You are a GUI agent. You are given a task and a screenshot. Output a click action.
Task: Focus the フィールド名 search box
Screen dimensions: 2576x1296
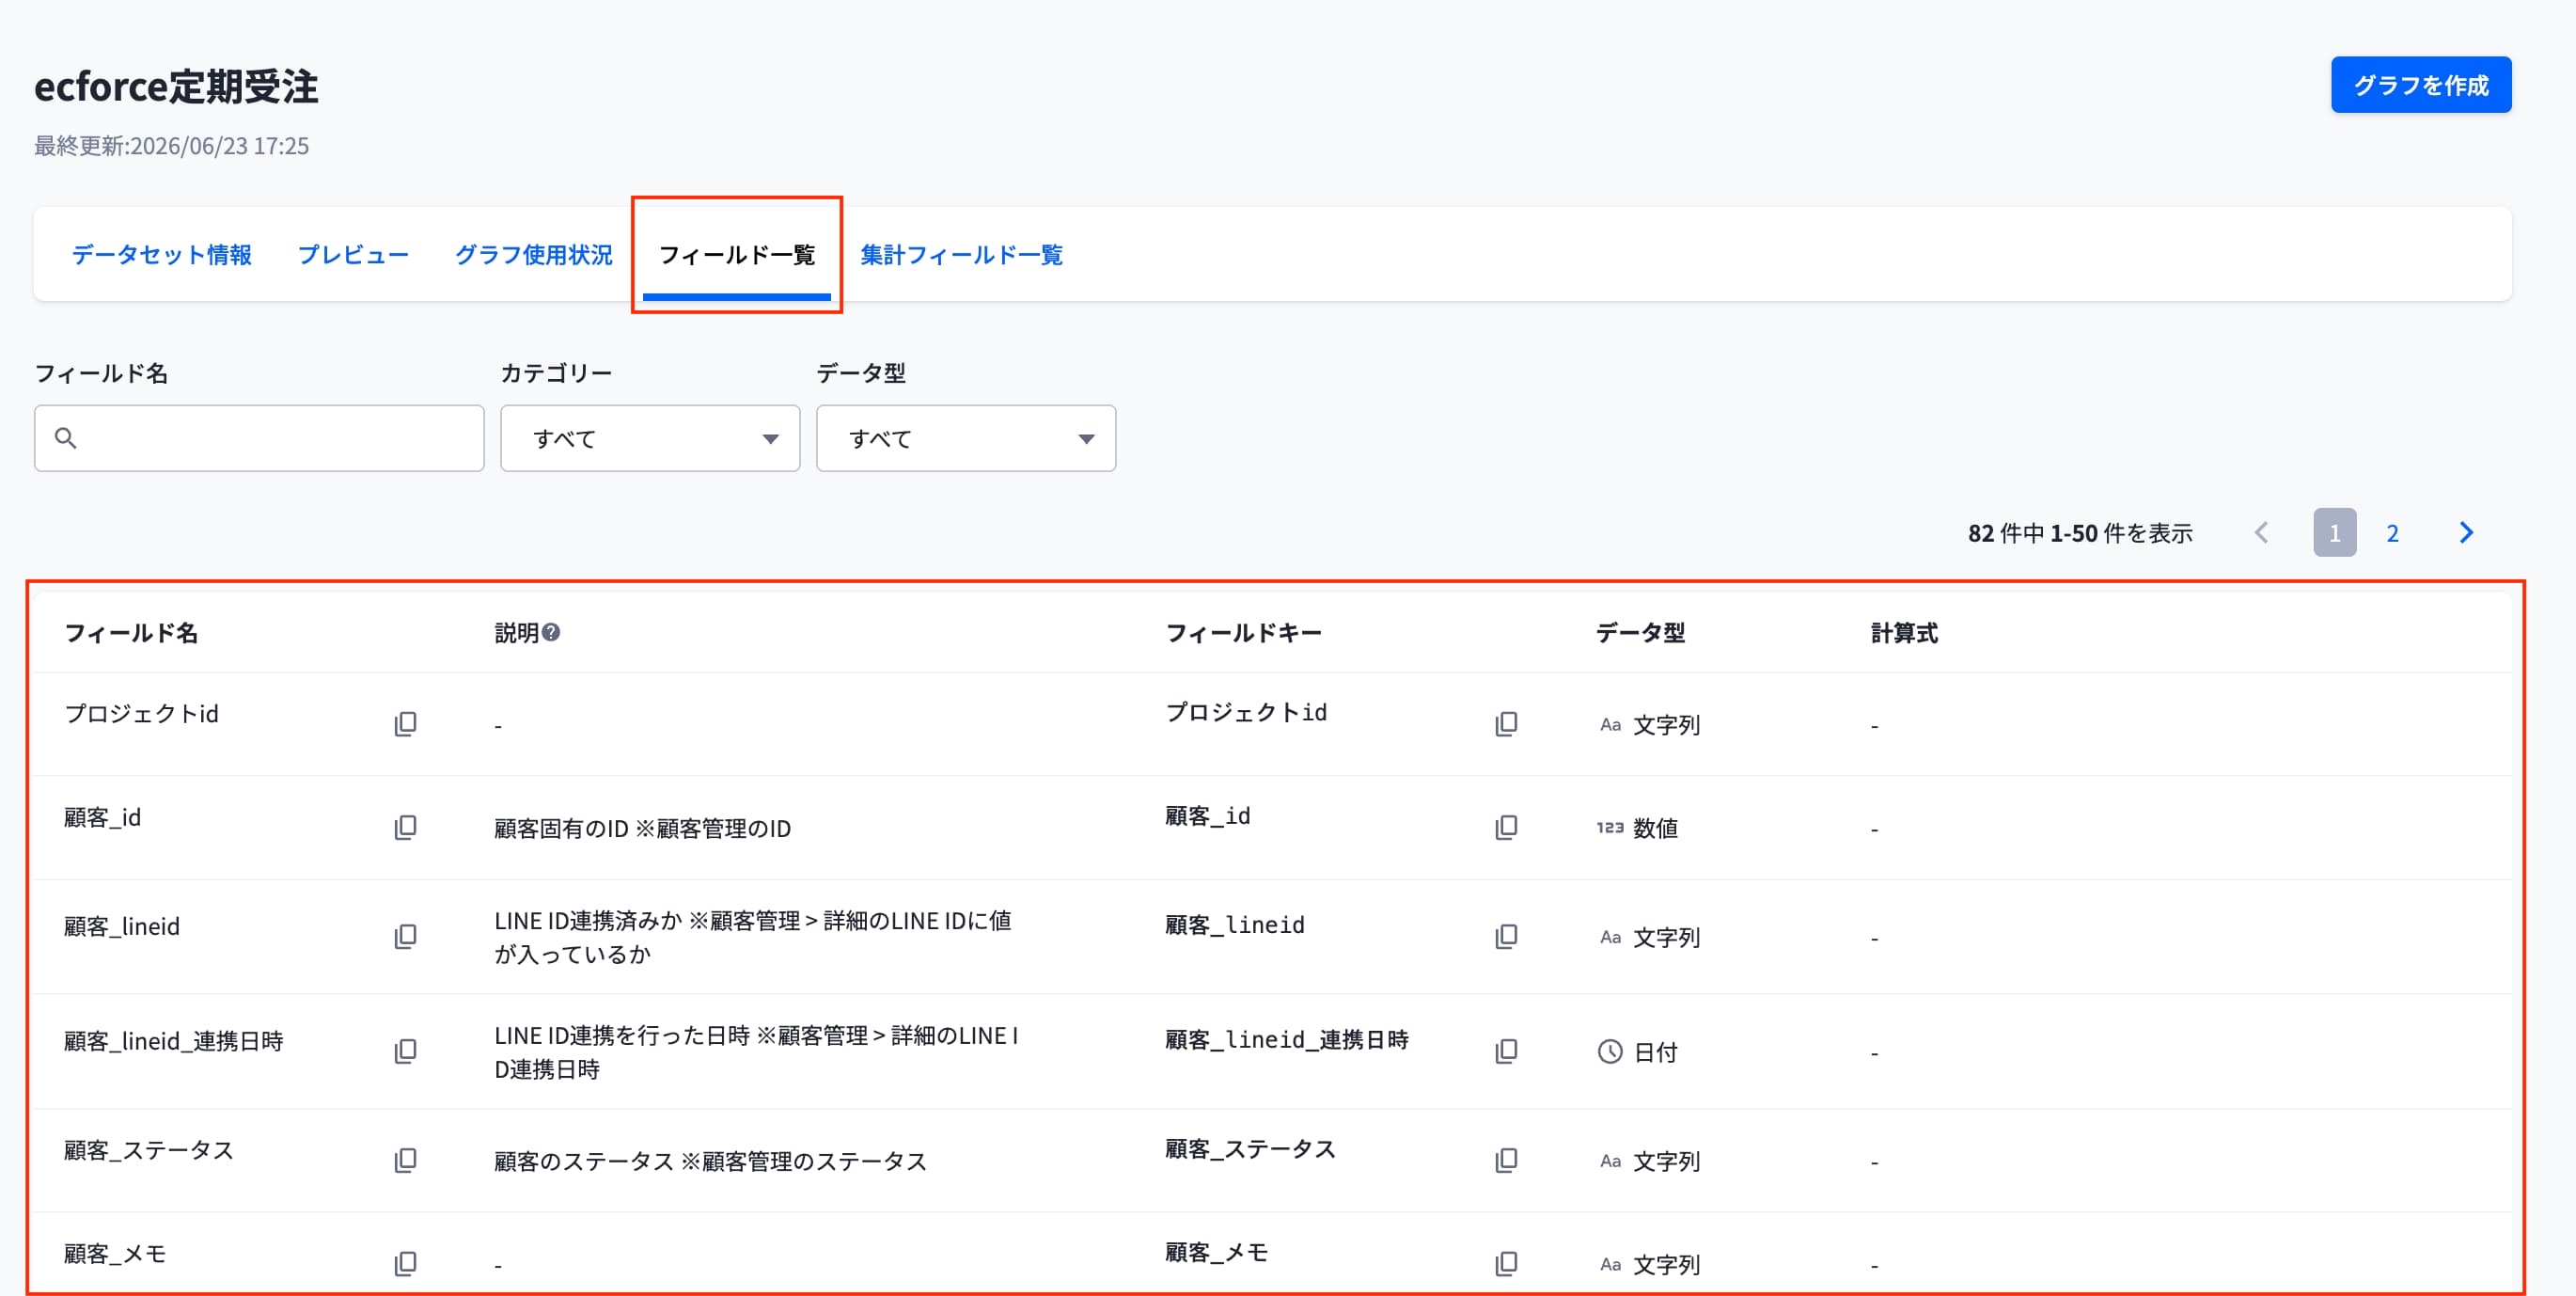[x=259, y=438]
